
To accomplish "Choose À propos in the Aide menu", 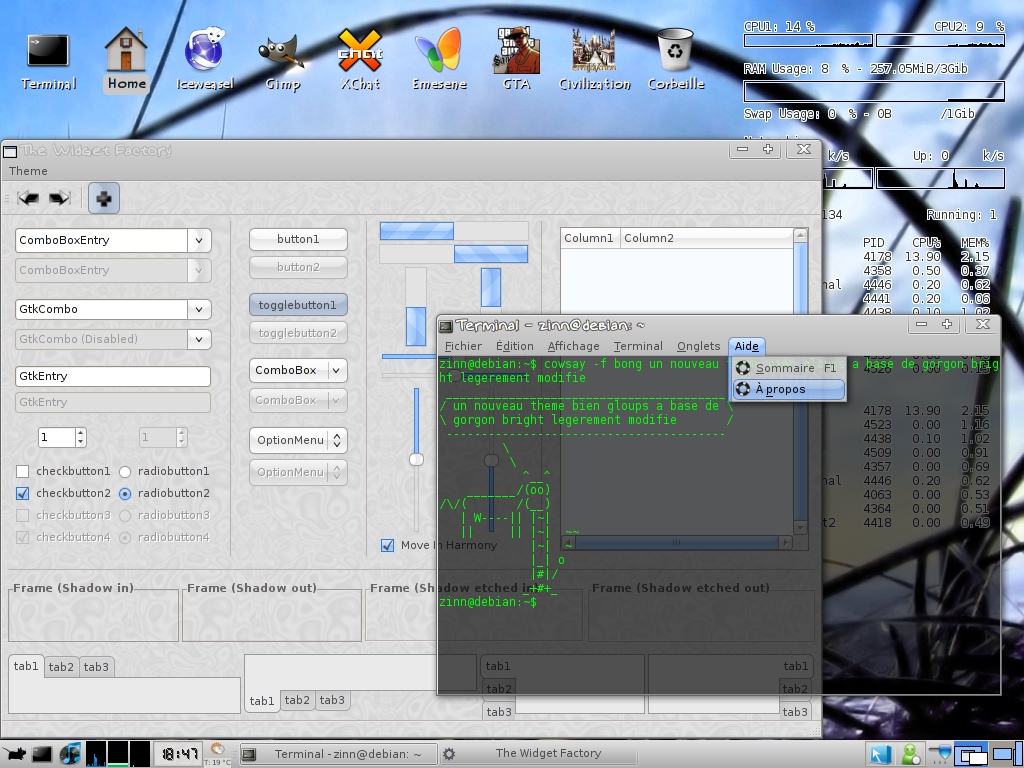I will [789, 390].
